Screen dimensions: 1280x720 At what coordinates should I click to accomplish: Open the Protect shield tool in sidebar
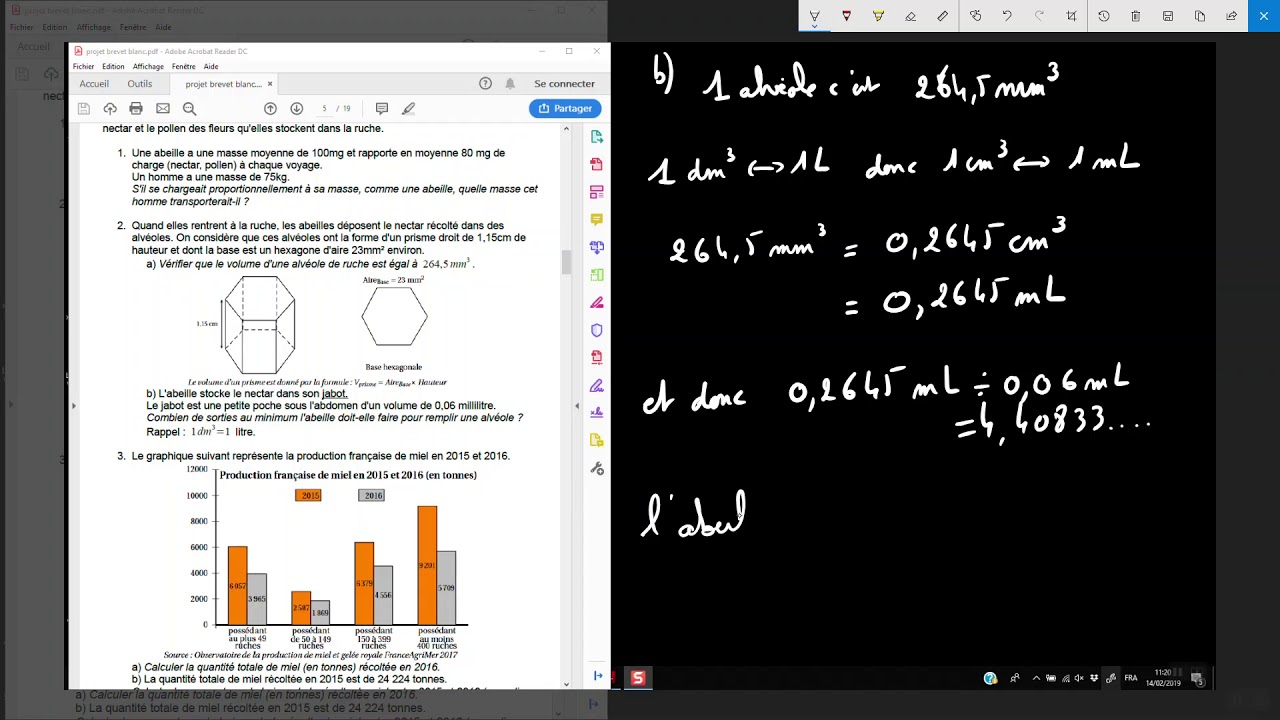(597, 330)
